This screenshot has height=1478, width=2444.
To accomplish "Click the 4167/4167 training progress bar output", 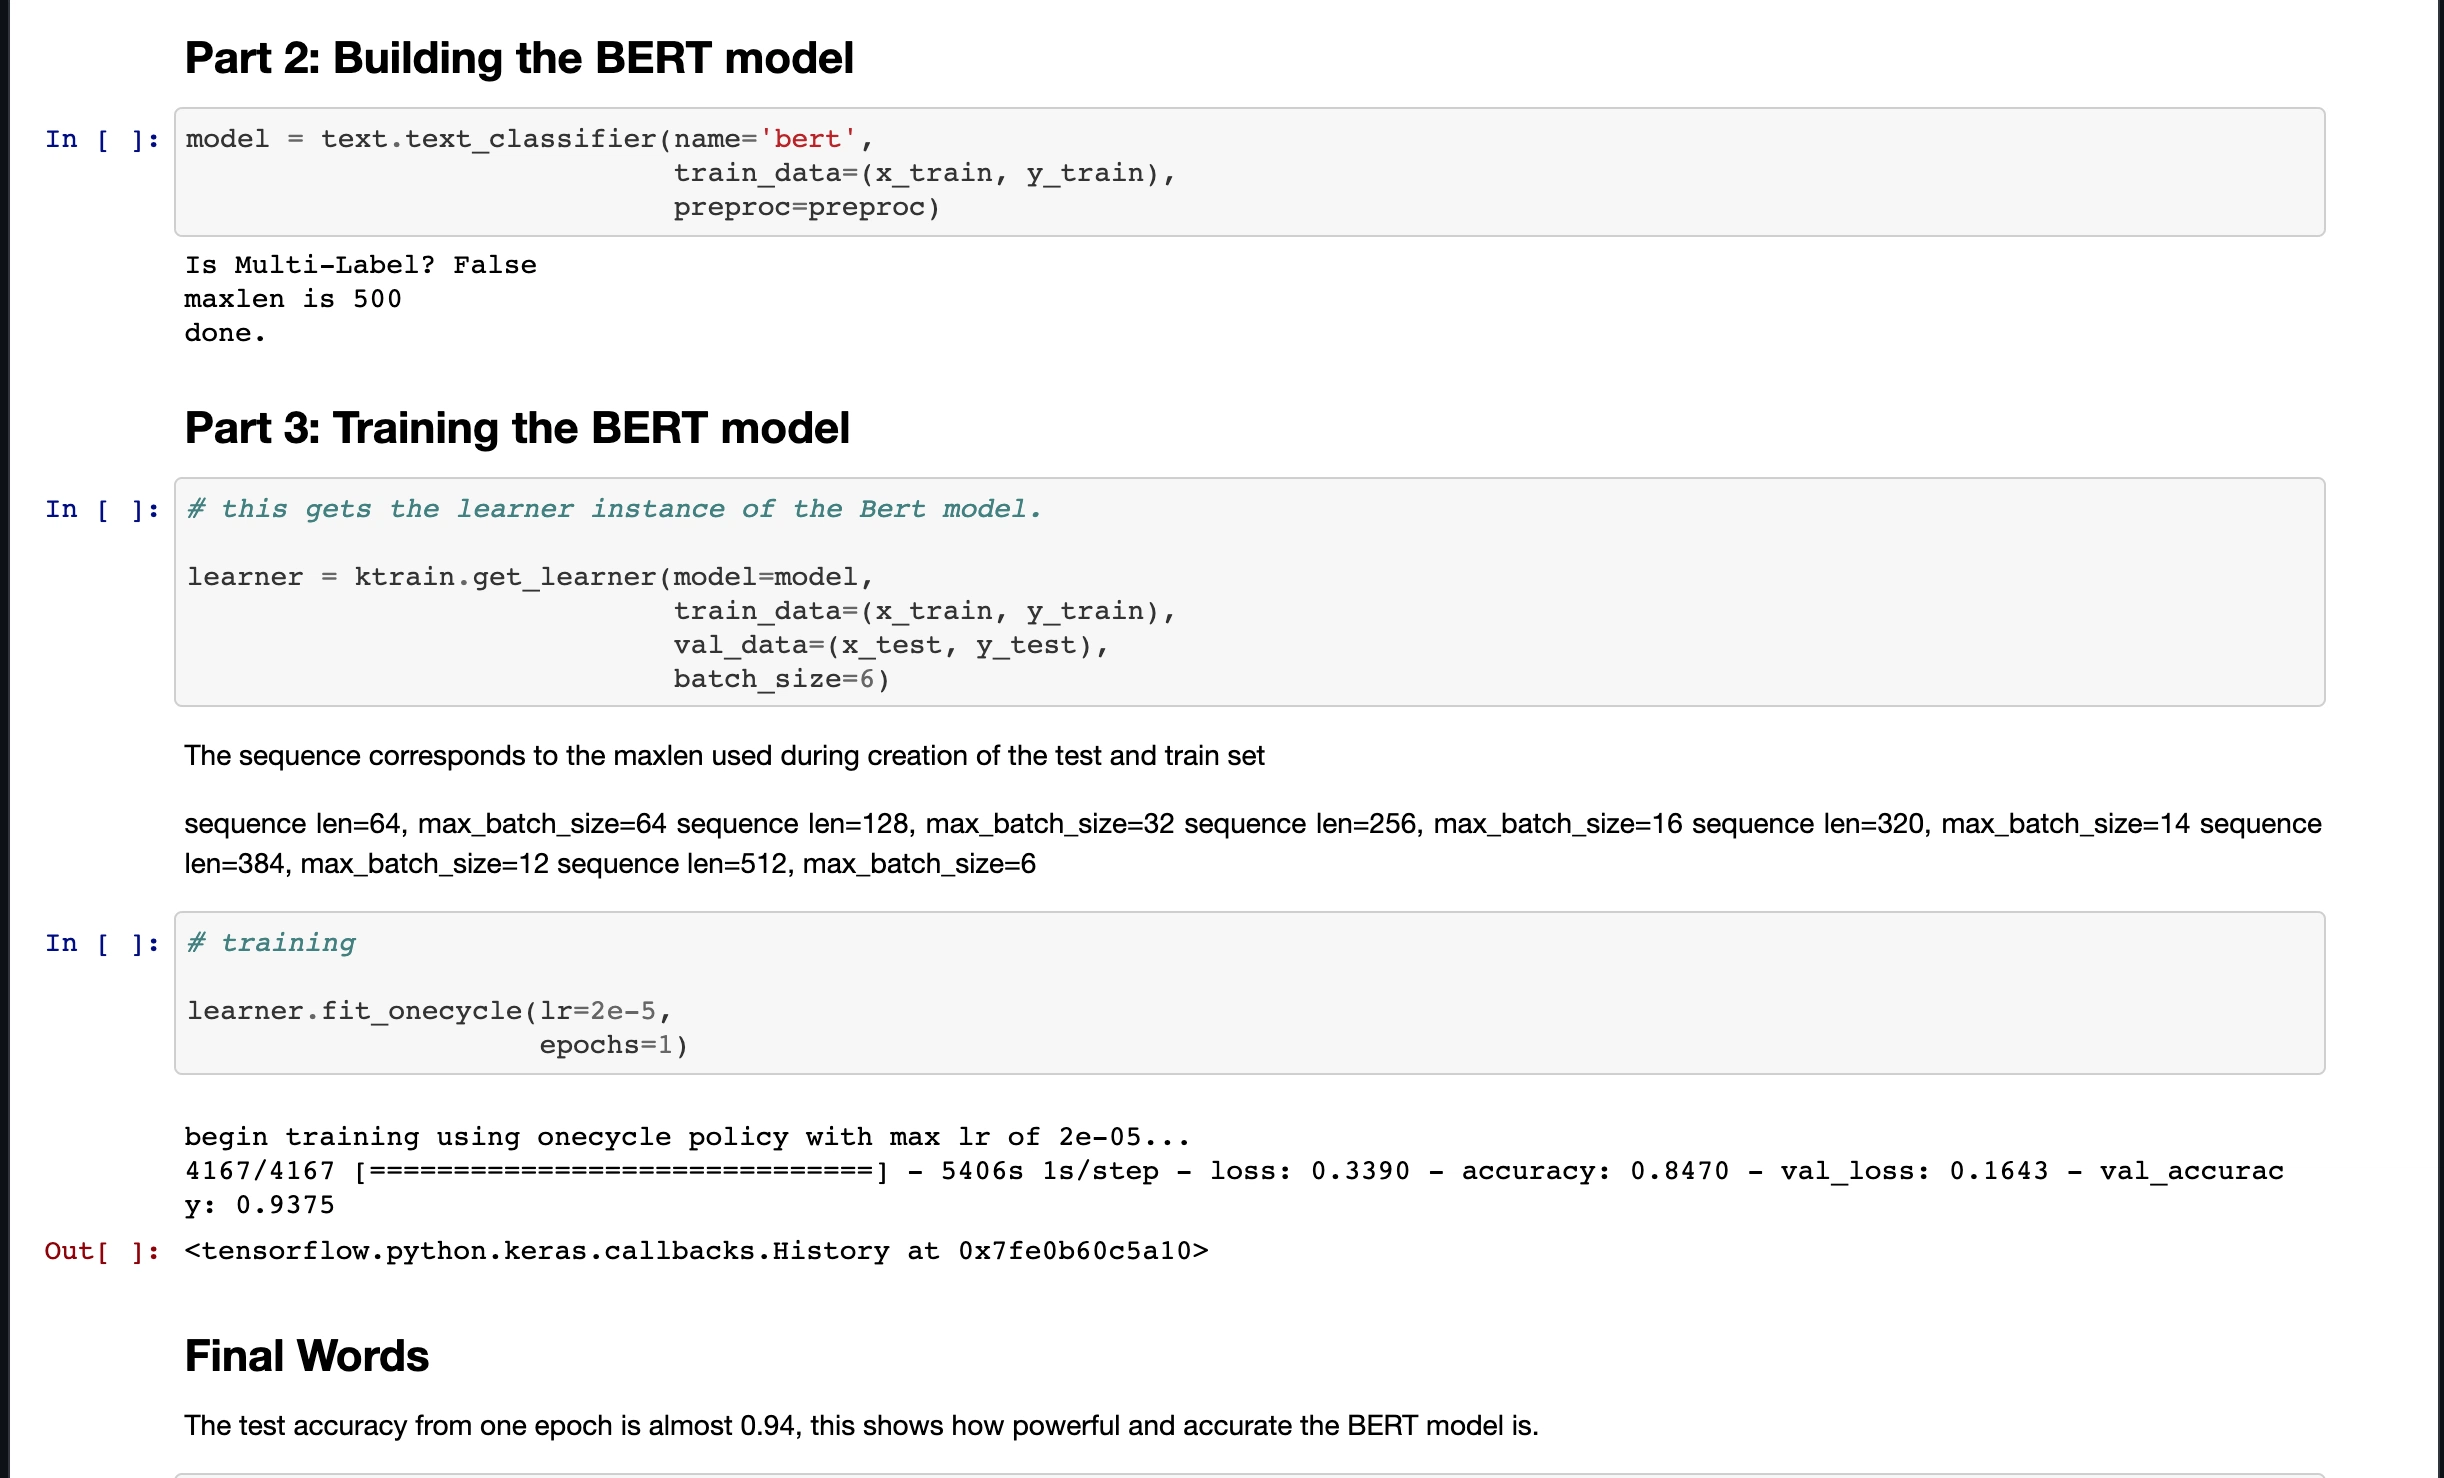I will click(620, 1171).
